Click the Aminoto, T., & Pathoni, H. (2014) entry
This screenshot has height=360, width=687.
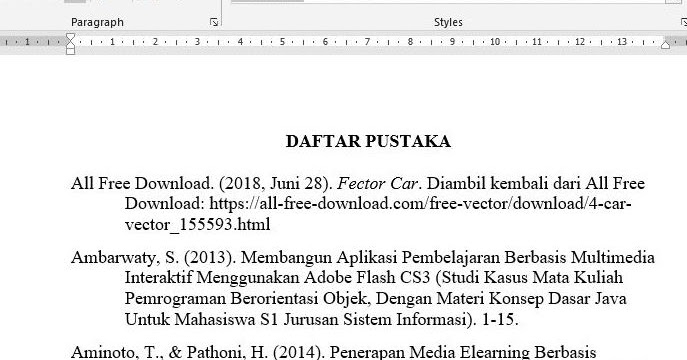pos(198,352)
